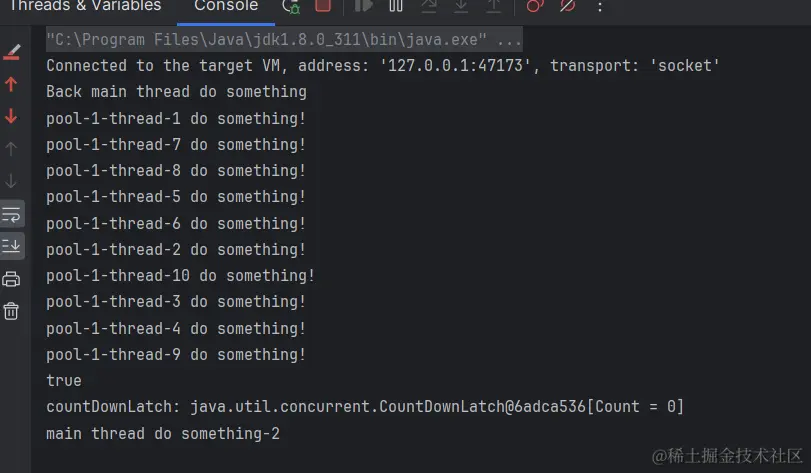Resume program execution
The image size is (811, 473).
point(364,6)
